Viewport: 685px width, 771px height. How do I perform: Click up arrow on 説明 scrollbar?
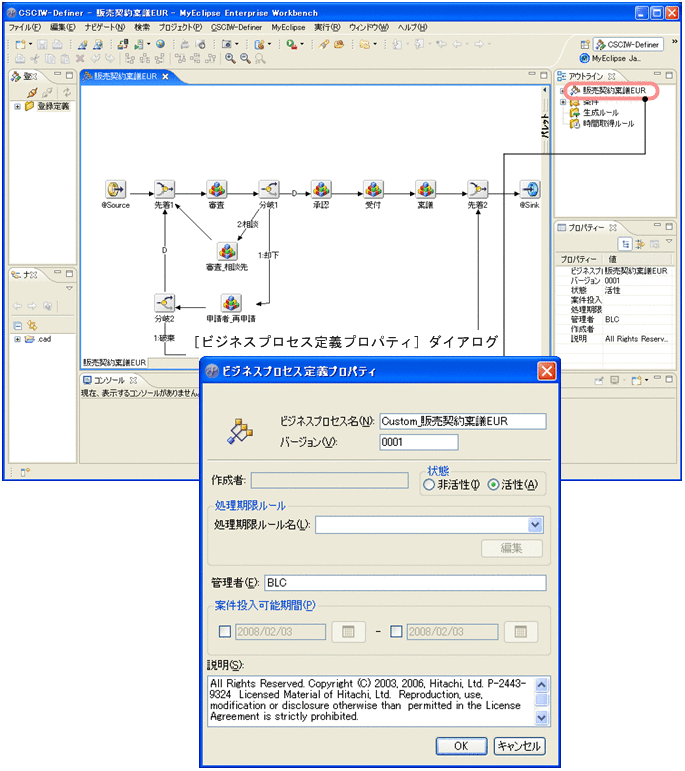(x=541, y=684)
